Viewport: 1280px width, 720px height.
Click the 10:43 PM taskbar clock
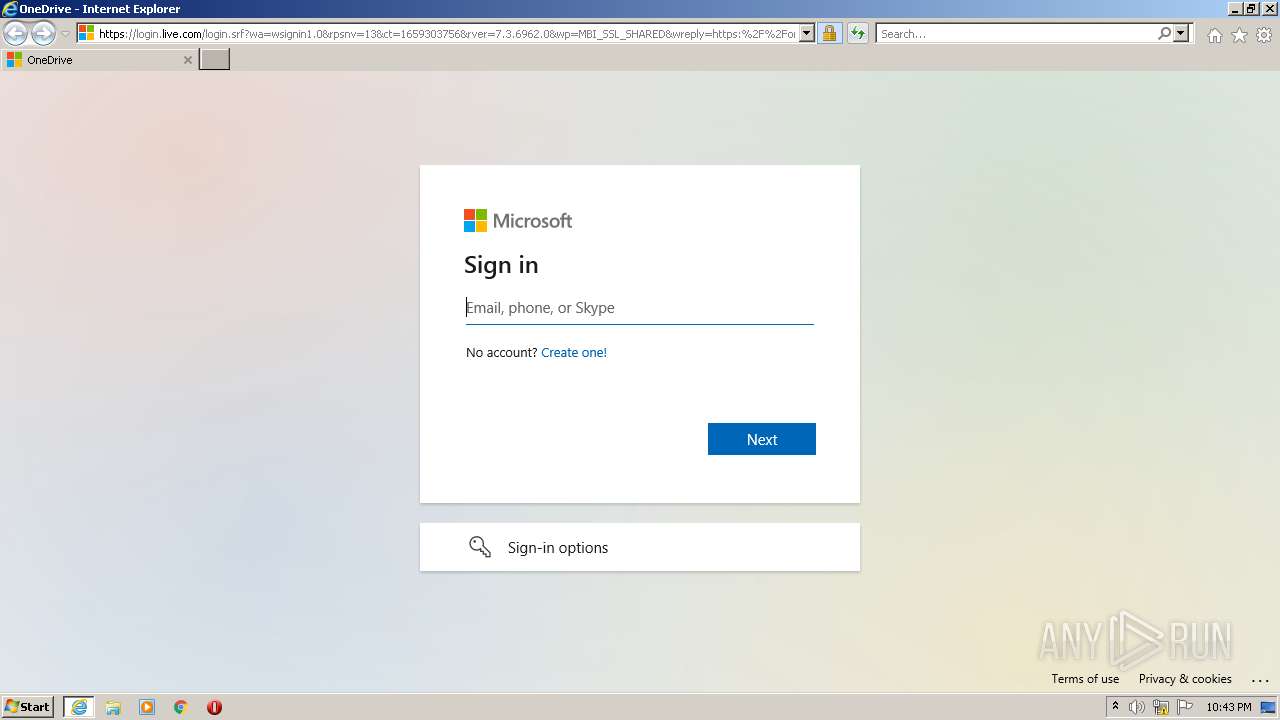coord(1229,707)
